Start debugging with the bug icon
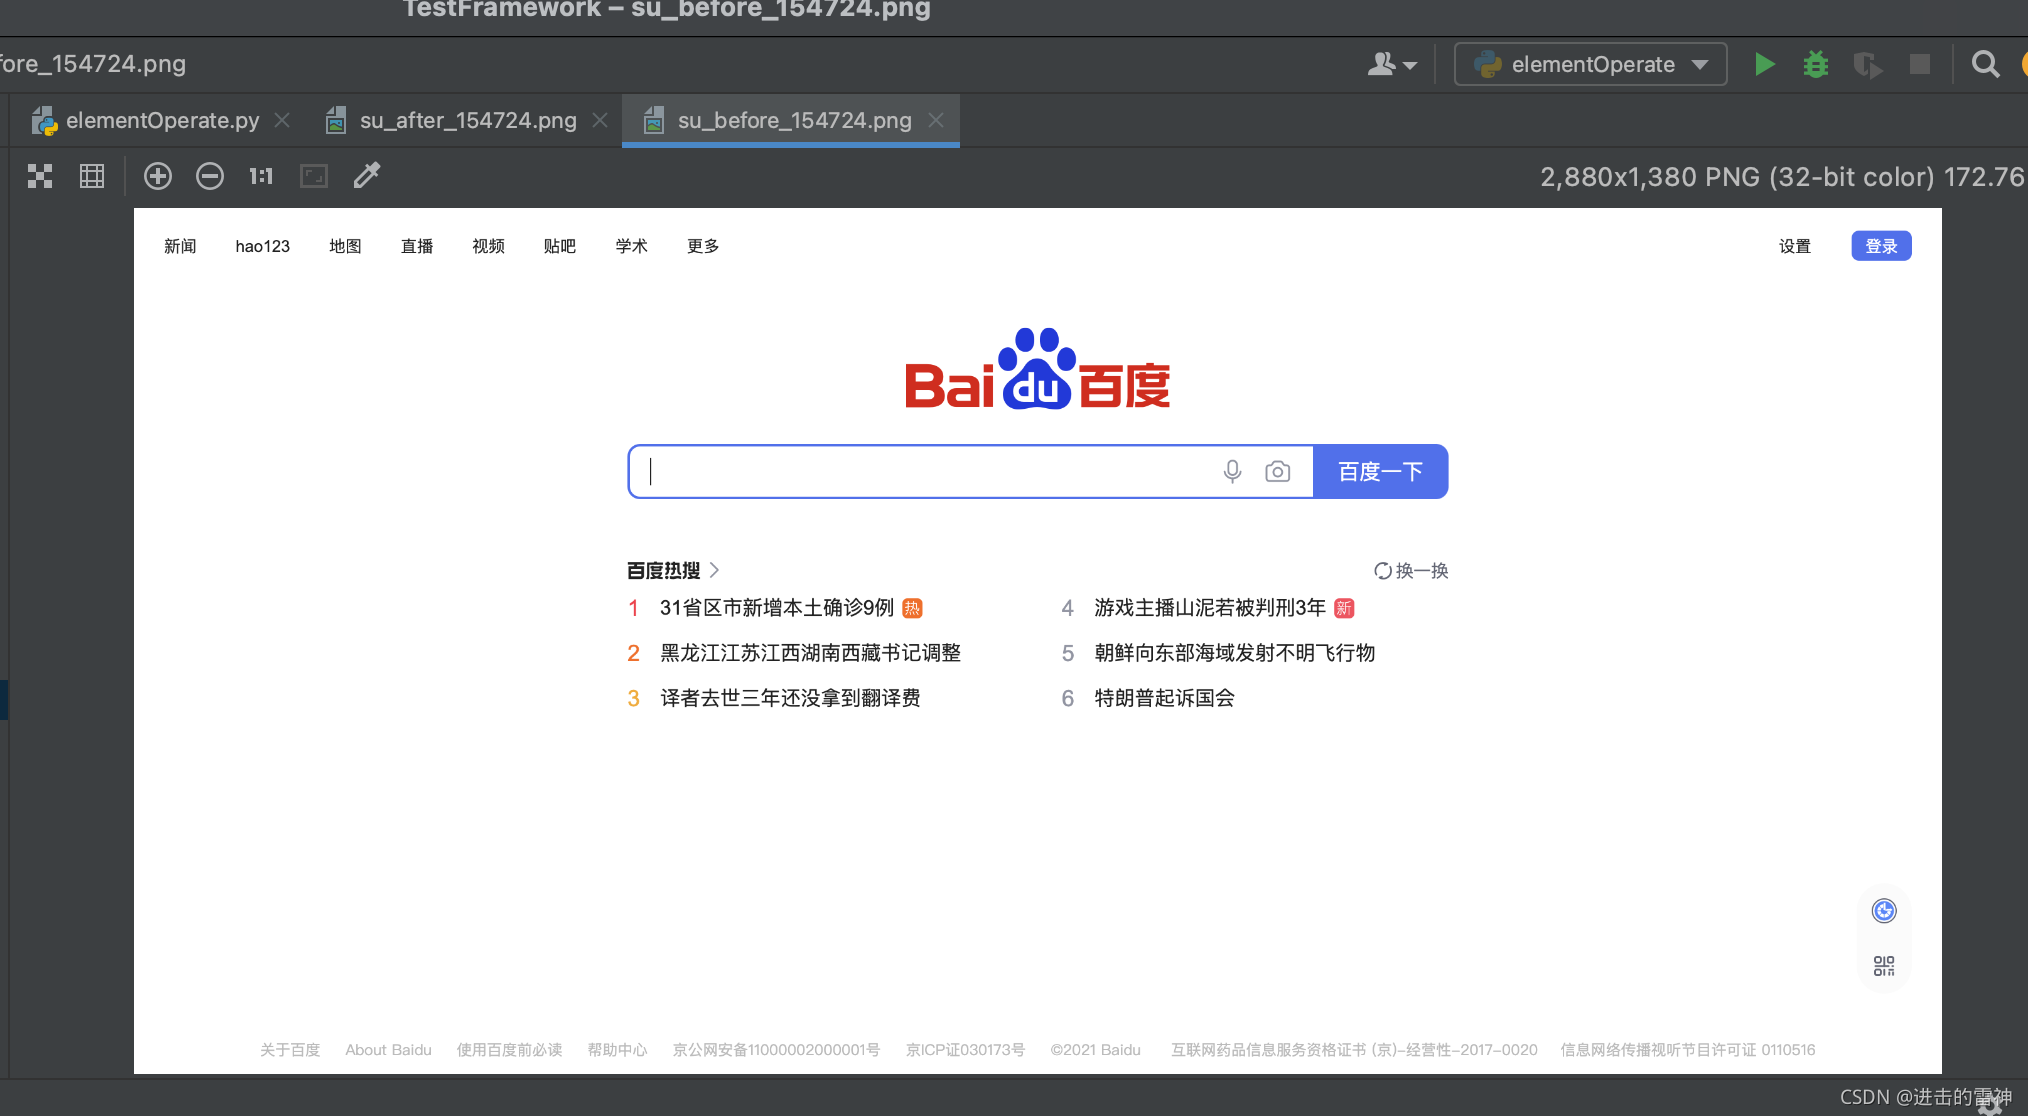The width and height of the screenshot is (2028, 1116). coord(1815,65)
